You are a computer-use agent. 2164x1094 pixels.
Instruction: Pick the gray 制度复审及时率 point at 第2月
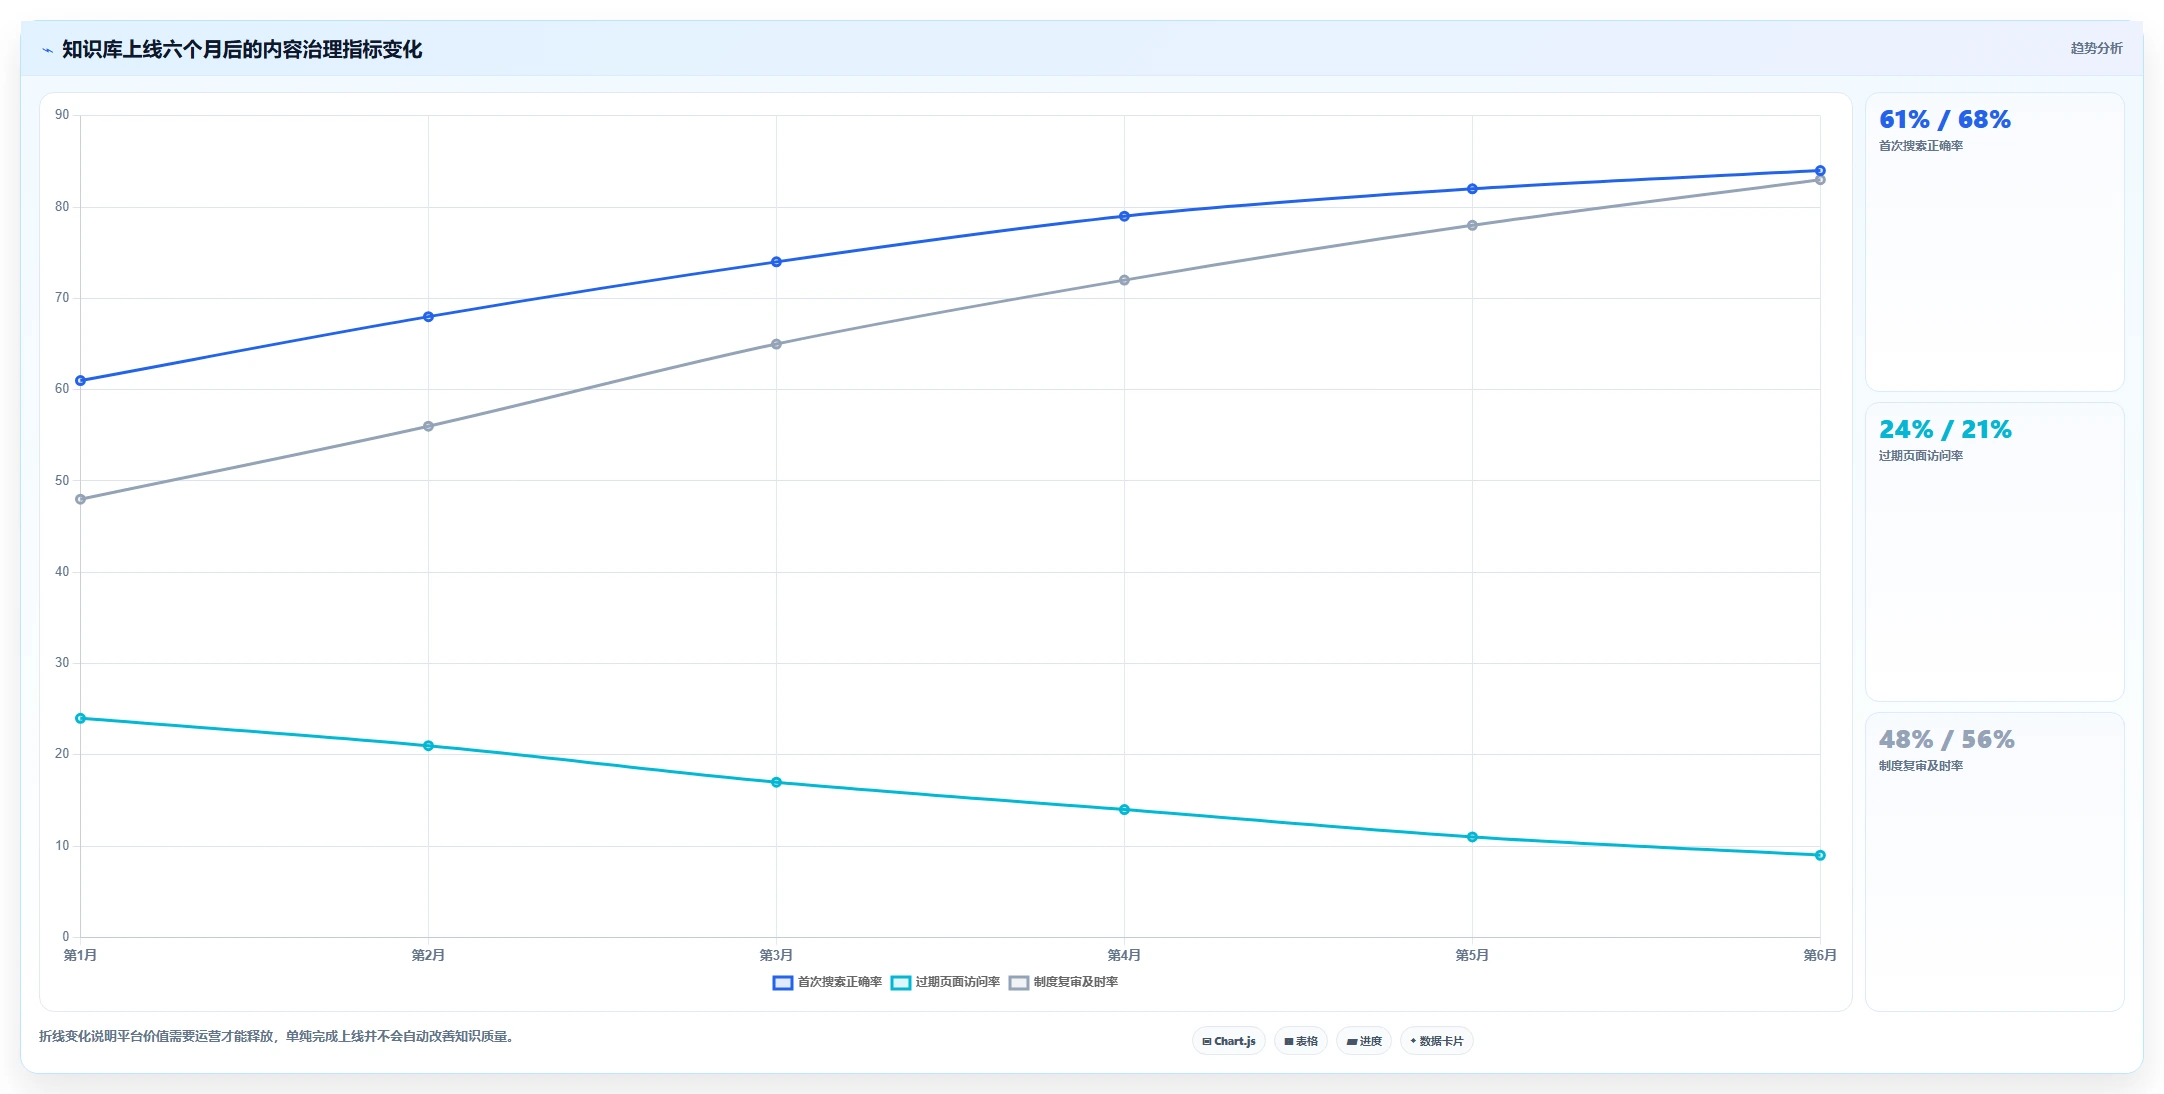[428, 426]
